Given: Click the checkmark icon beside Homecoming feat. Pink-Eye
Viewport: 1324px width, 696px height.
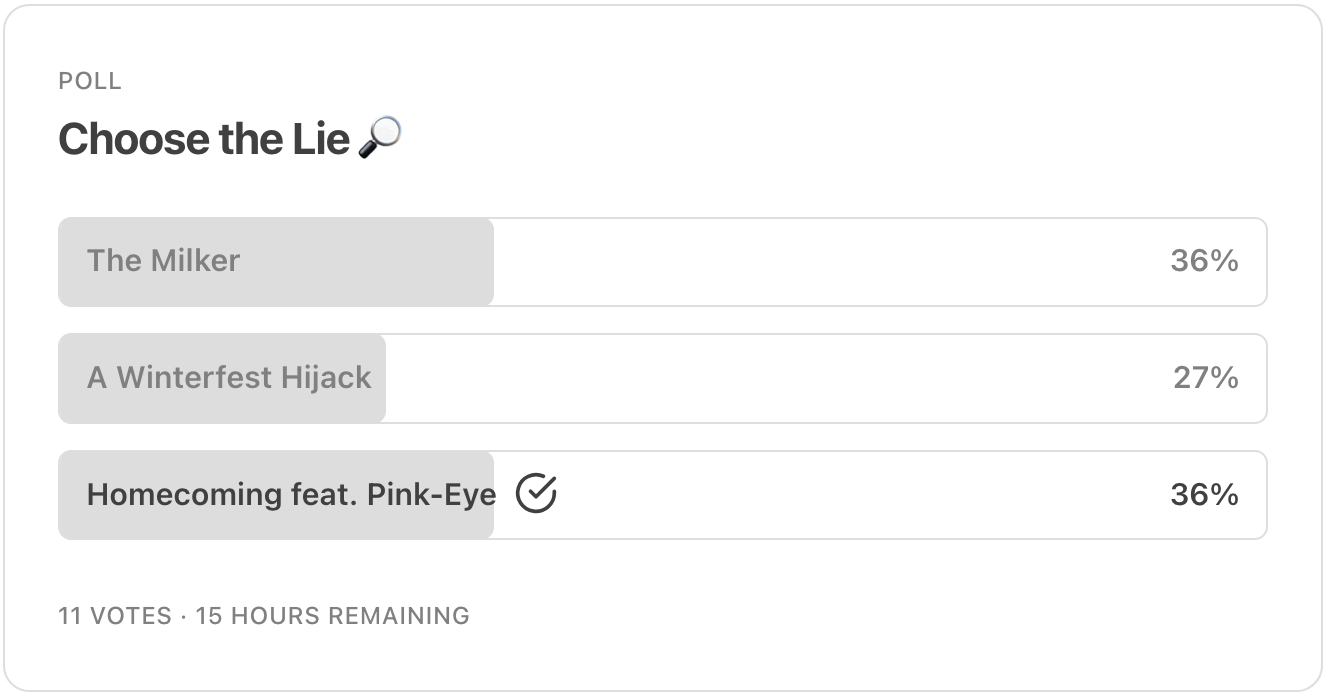Looking at the screenshot, I should 536,494.
